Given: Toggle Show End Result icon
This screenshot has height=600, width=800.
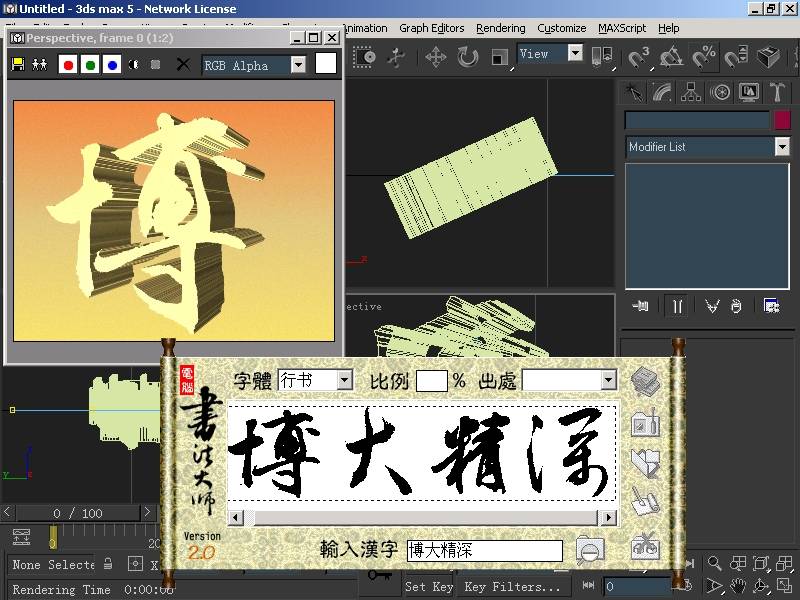Looking at the screenshot, I should click(x=677, y=306).
